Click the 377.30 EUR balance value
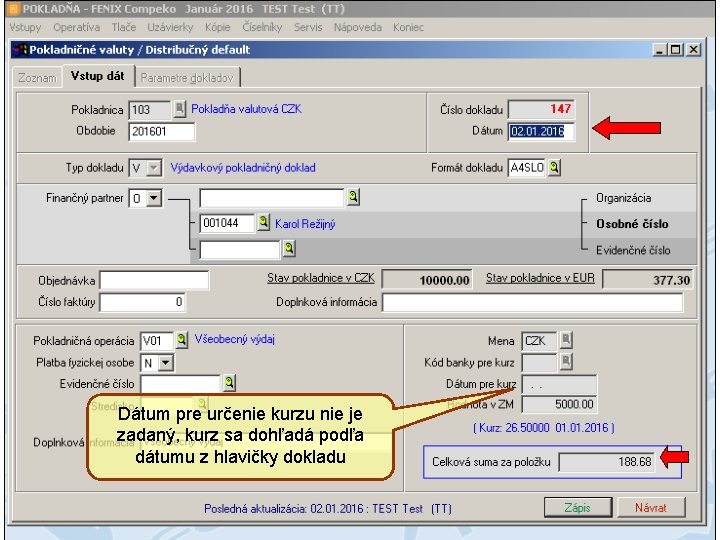Image resolution: width=720 pixels, height=540 pixels. 647,280
